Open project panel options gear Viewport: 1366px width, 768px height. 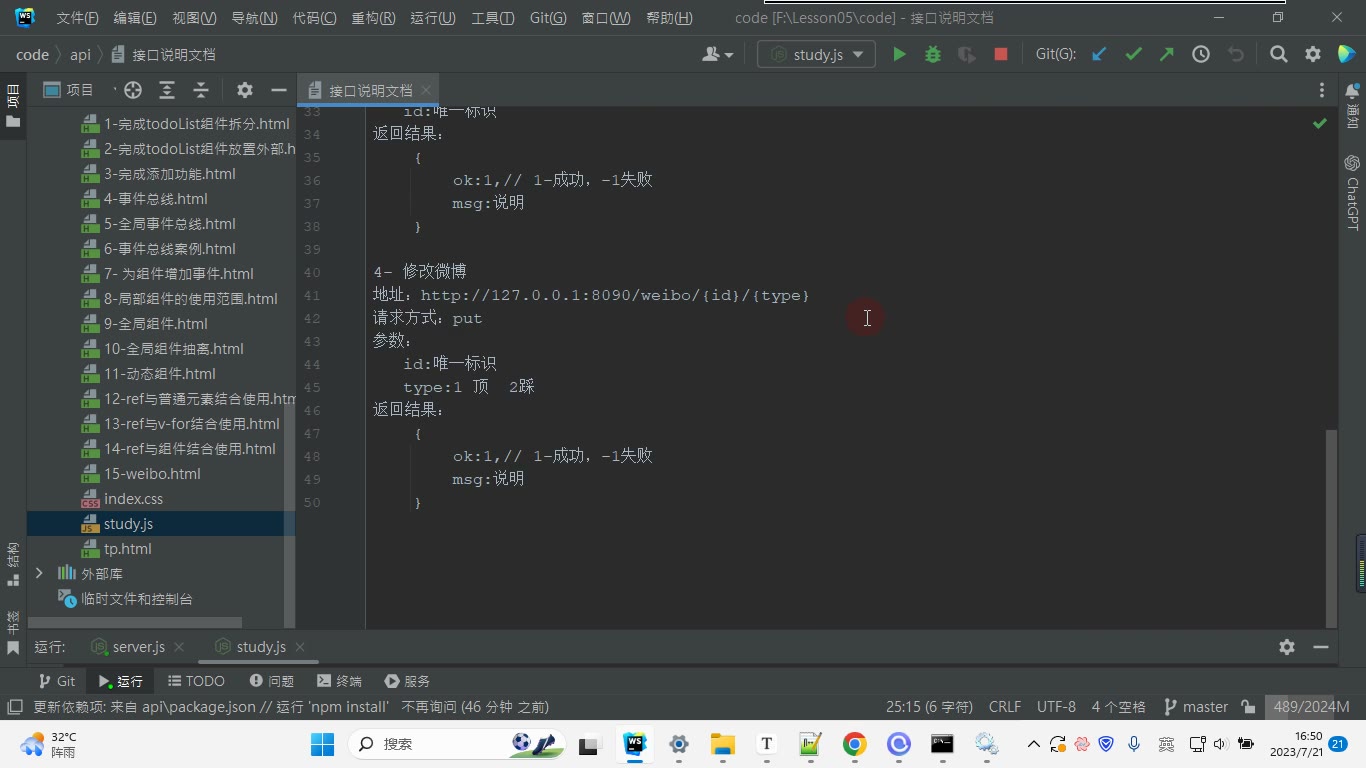pyautogui.click(x=245, y=90)
